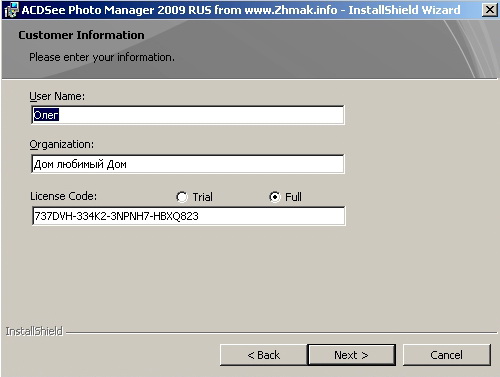Click the 'Please enter your information' text
This screenshot has width=500, height=377.
102,57
